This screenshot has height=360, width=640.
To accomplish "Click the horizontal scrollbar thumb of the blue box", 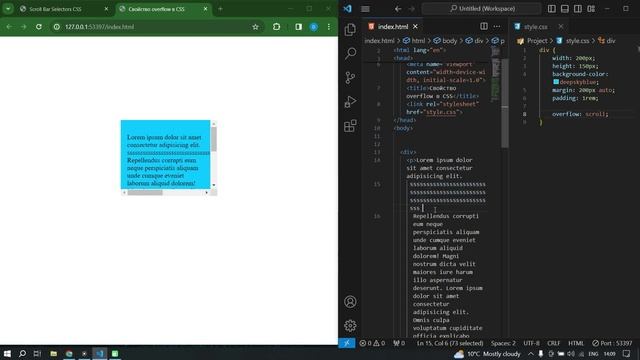I will pyautogui.click(x=145, y=193).
